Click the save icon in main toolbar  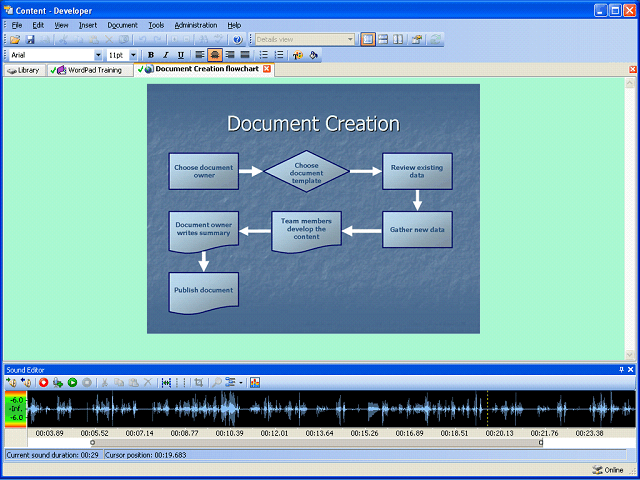pos(30,39)
